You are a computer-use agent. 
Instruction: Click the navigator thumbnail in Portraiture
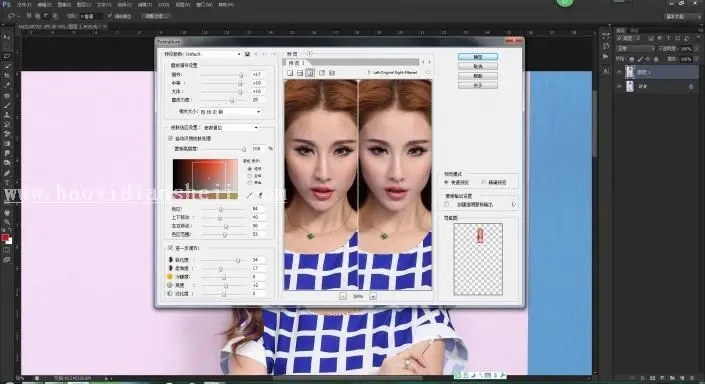pyautogui.click(x=478, y=259)
